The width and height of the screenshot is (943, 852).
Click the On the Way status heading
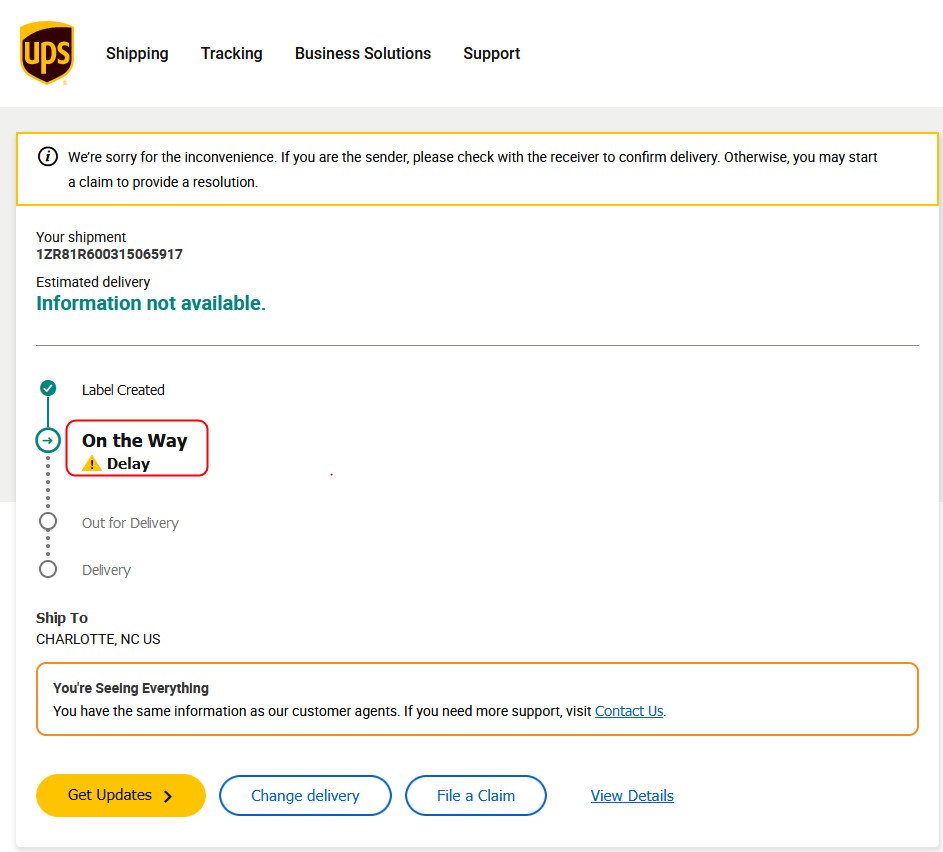135,441
